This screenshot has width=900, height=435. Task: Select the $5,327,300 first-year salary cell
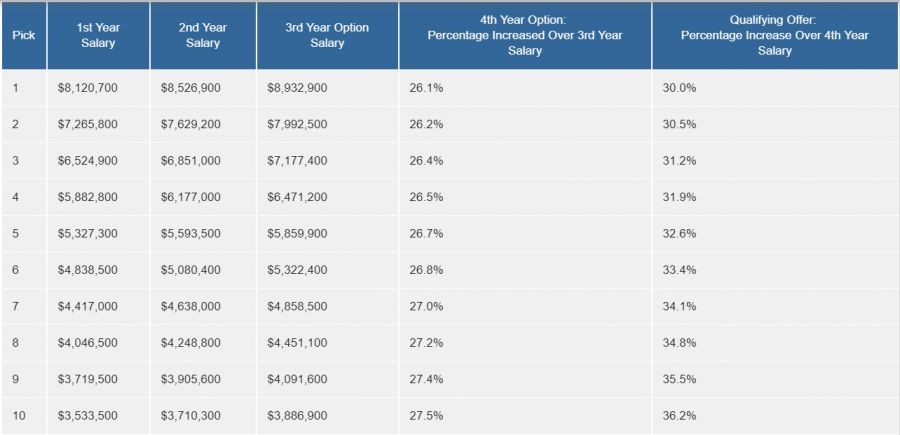[88, 233]
